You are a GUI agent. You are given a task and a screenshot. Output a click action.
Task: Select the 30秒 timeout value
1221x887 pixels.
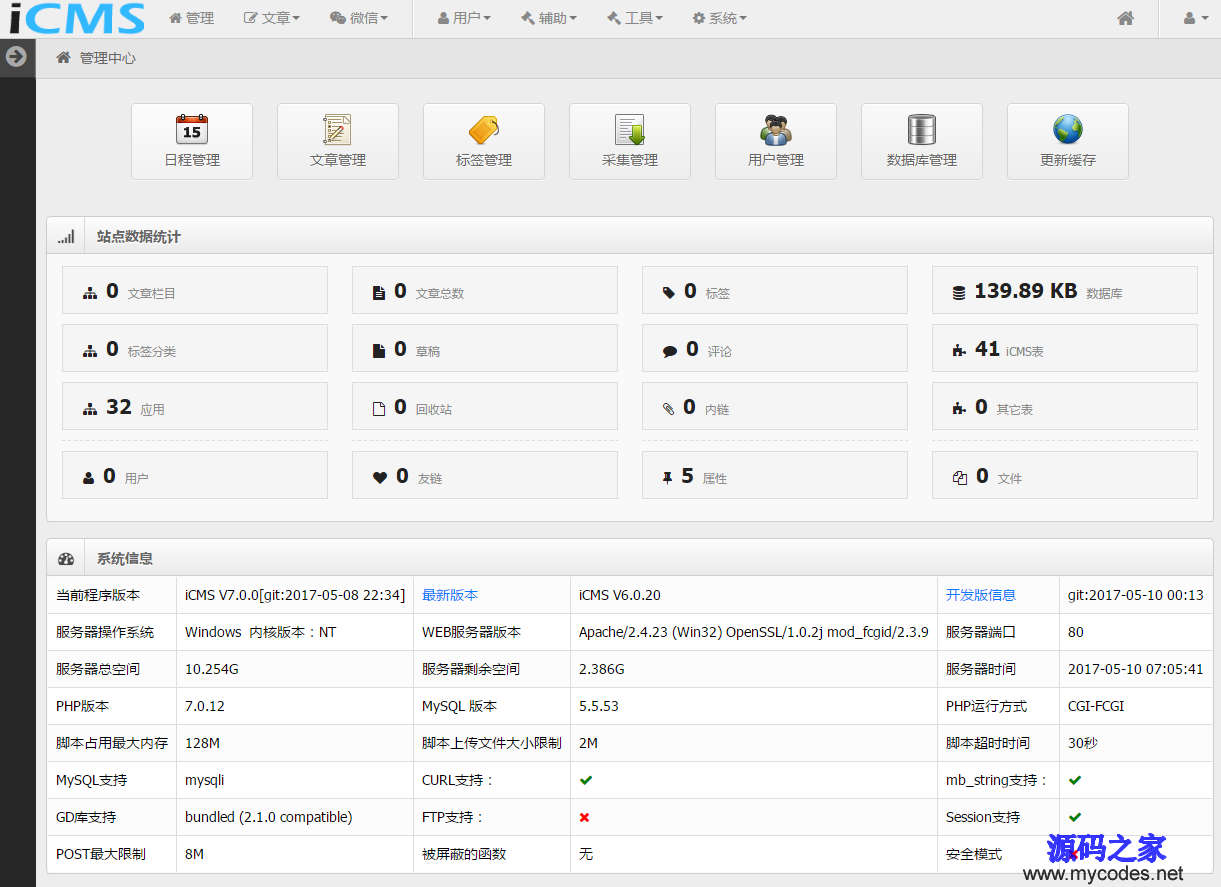tap(1084, 743)
